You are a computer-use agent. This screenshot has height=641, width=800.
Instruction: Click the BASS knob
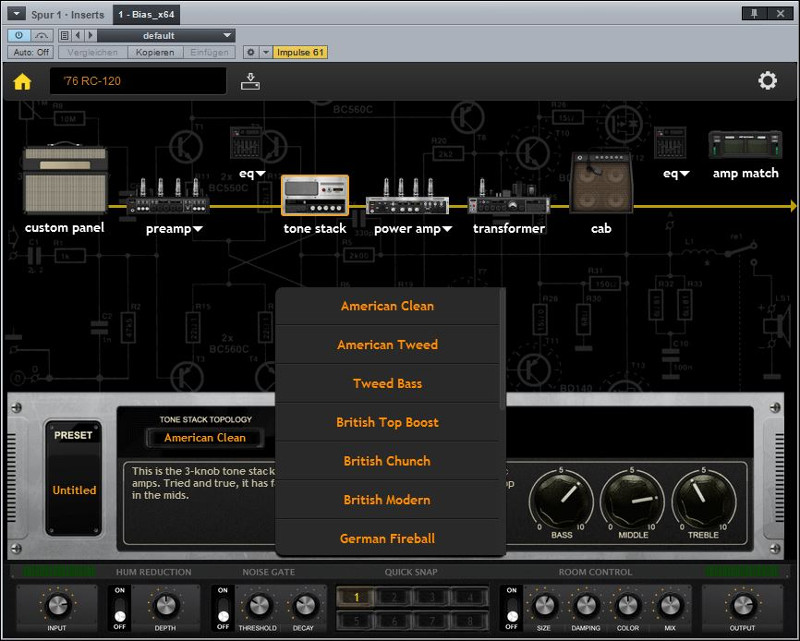point(561,499)
